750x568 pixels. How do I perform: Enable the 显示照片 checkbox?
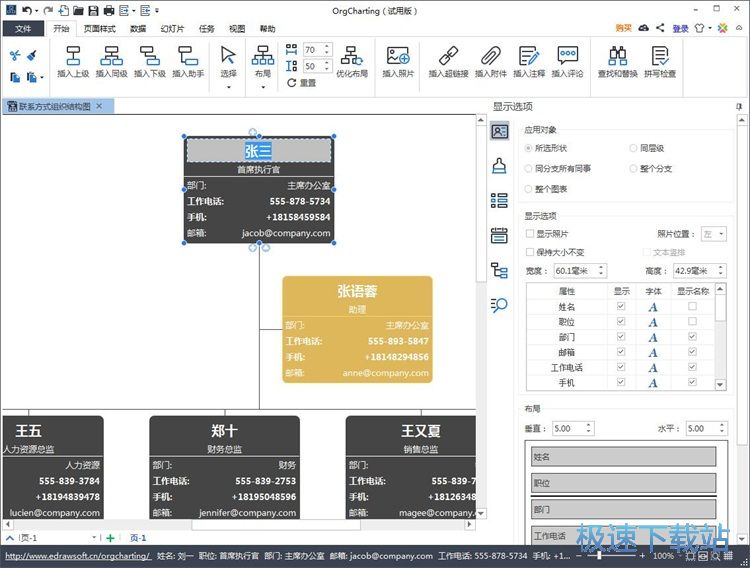(530, 234)
